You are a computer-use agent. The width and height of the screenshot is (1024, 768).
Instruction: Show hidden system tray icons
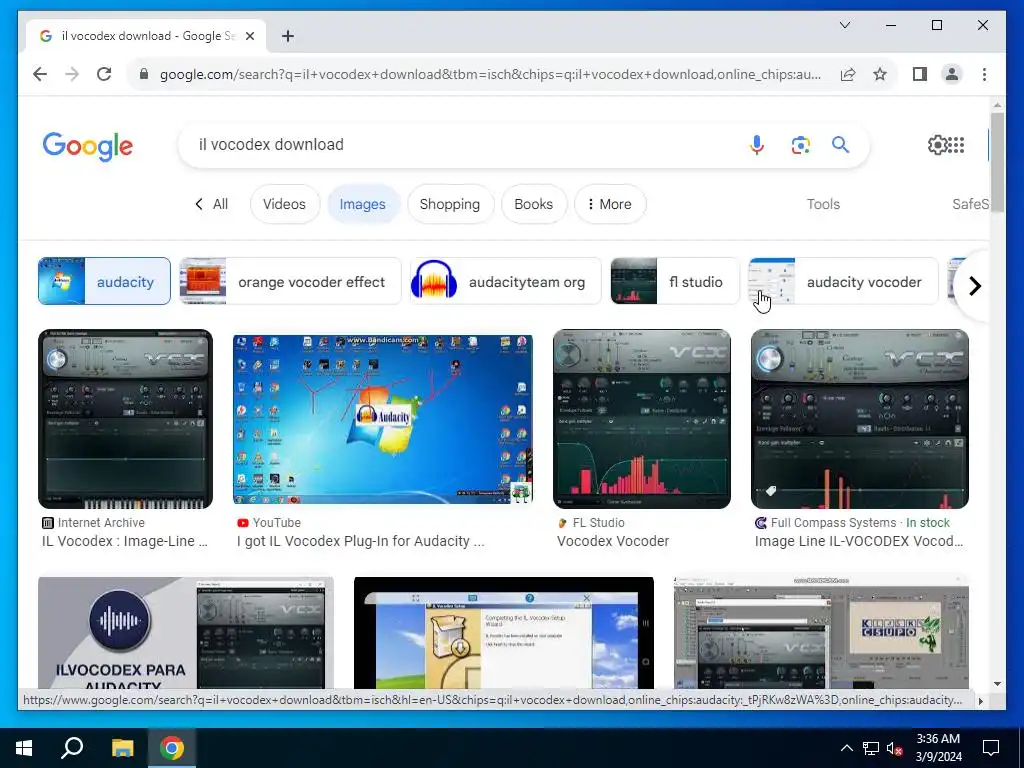click(846, 748)
